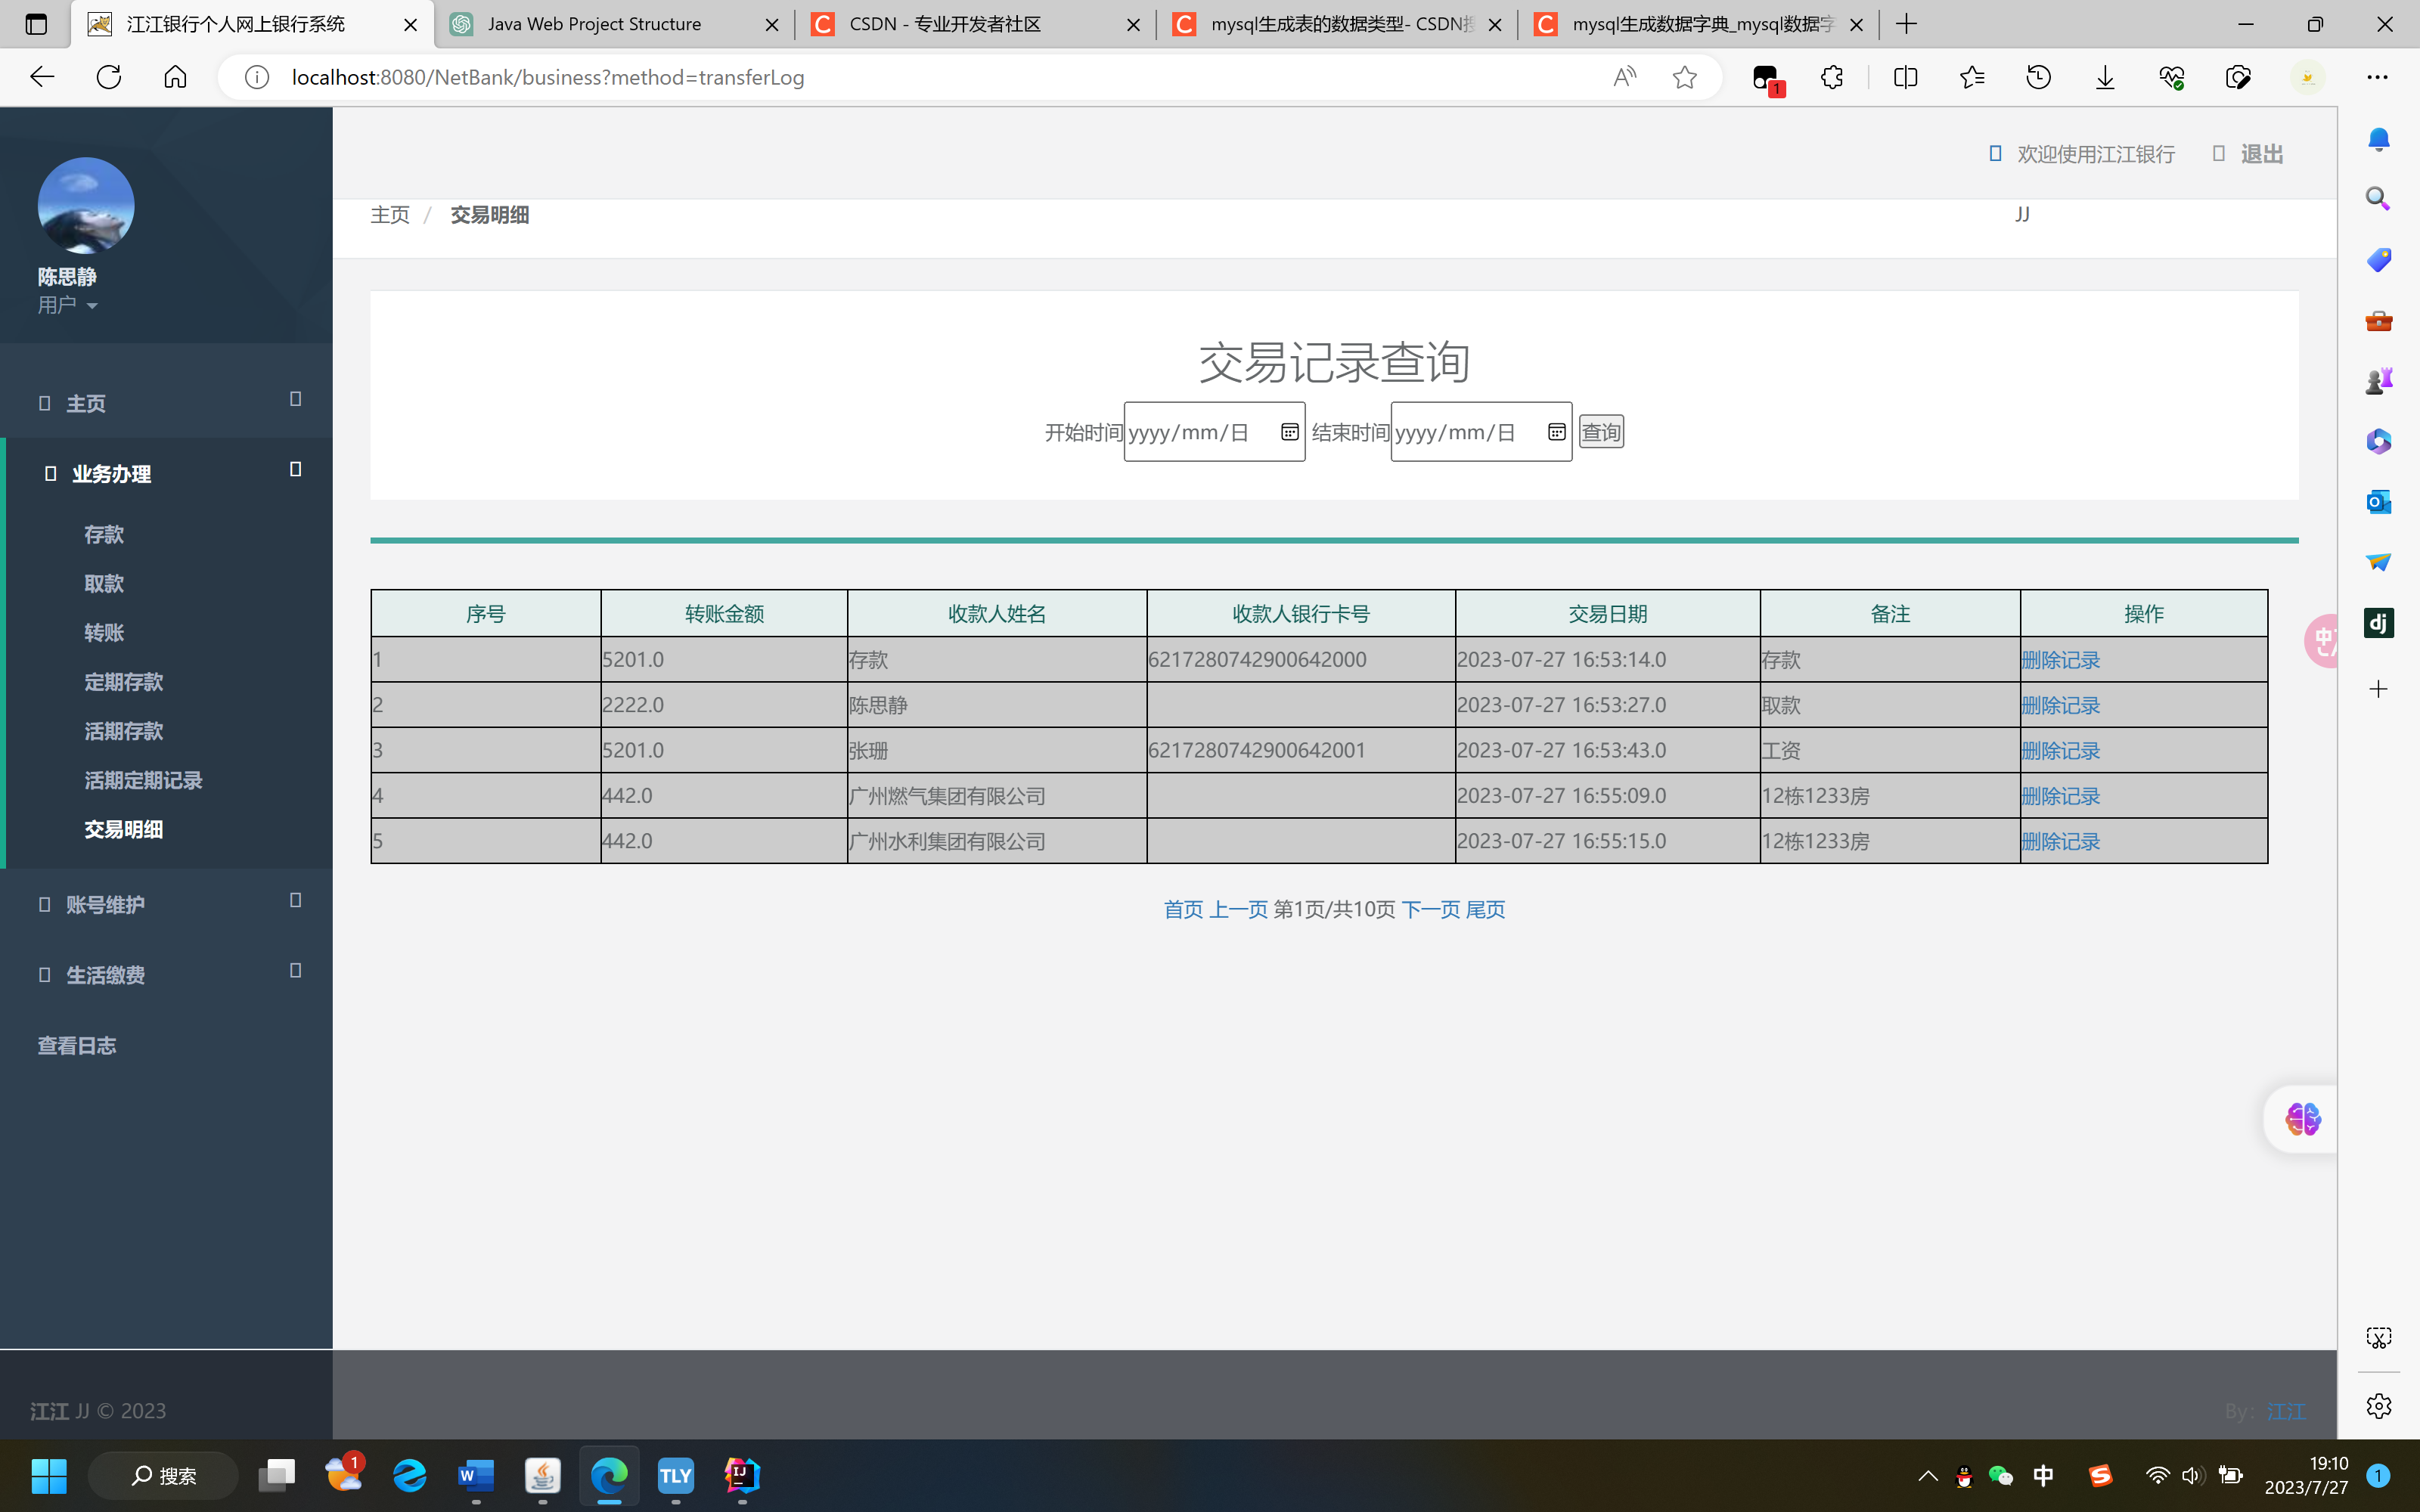Viewport: 2420px width, 1512px height.
Task: Toggle split screen view icon
Action: pyautogui.click(x=1906, y=77)
